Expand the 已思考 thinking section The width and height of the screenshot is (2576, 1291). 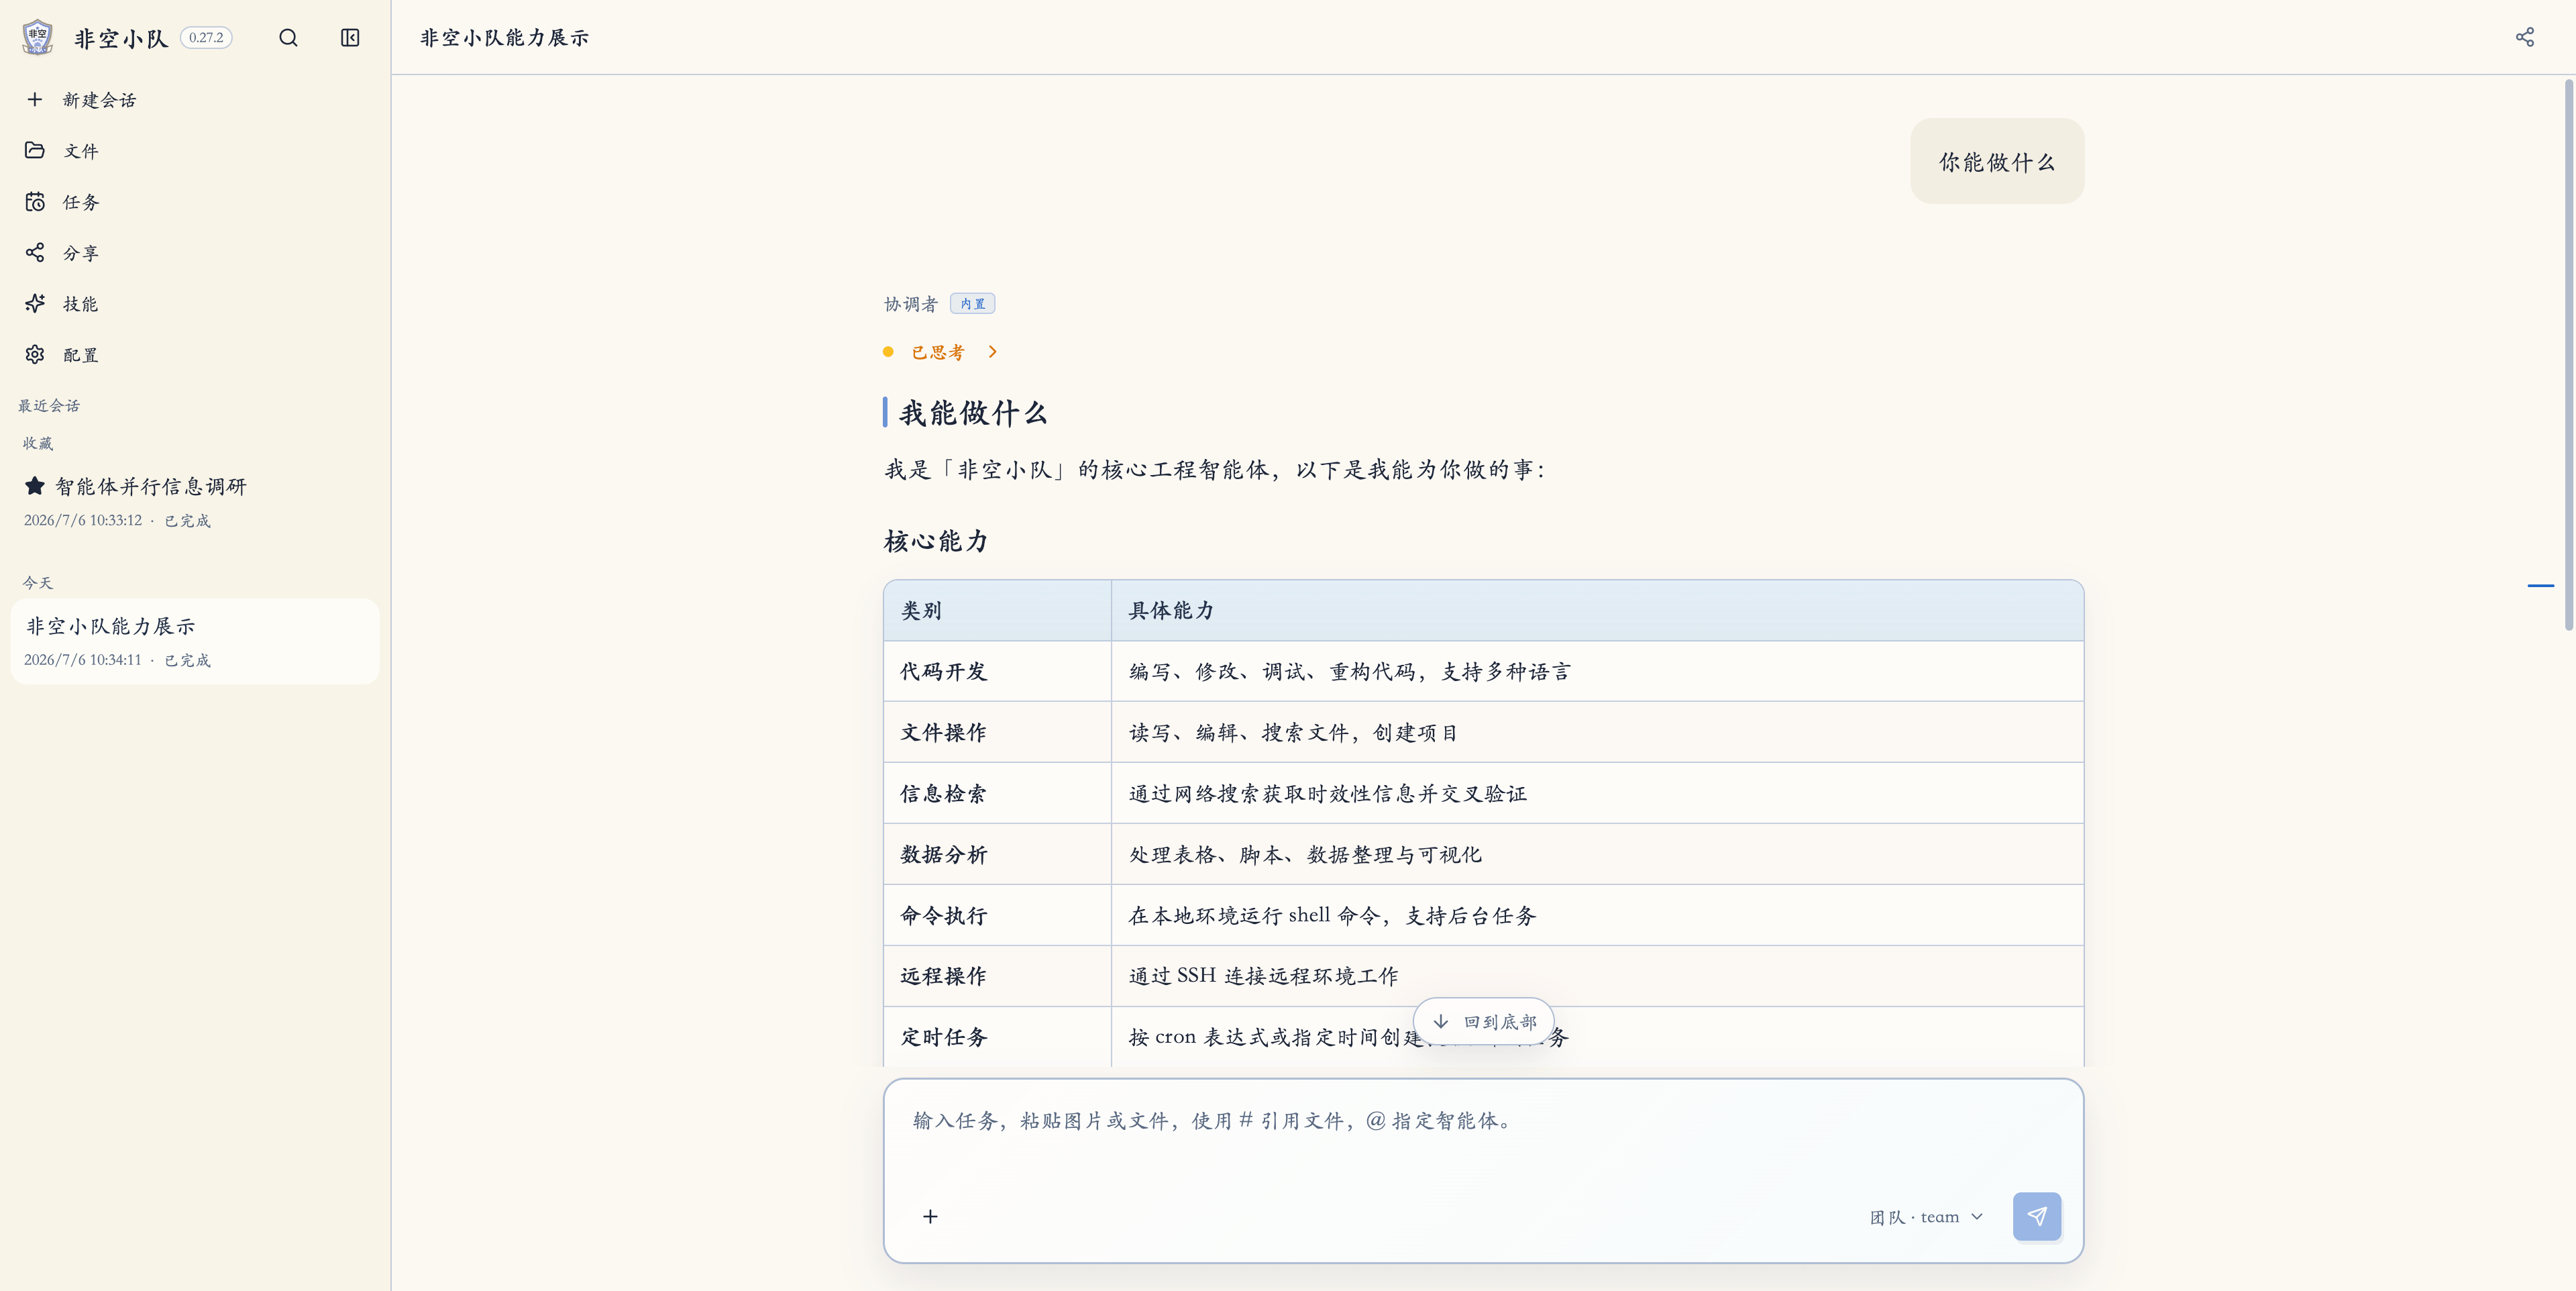coord(941,352)
